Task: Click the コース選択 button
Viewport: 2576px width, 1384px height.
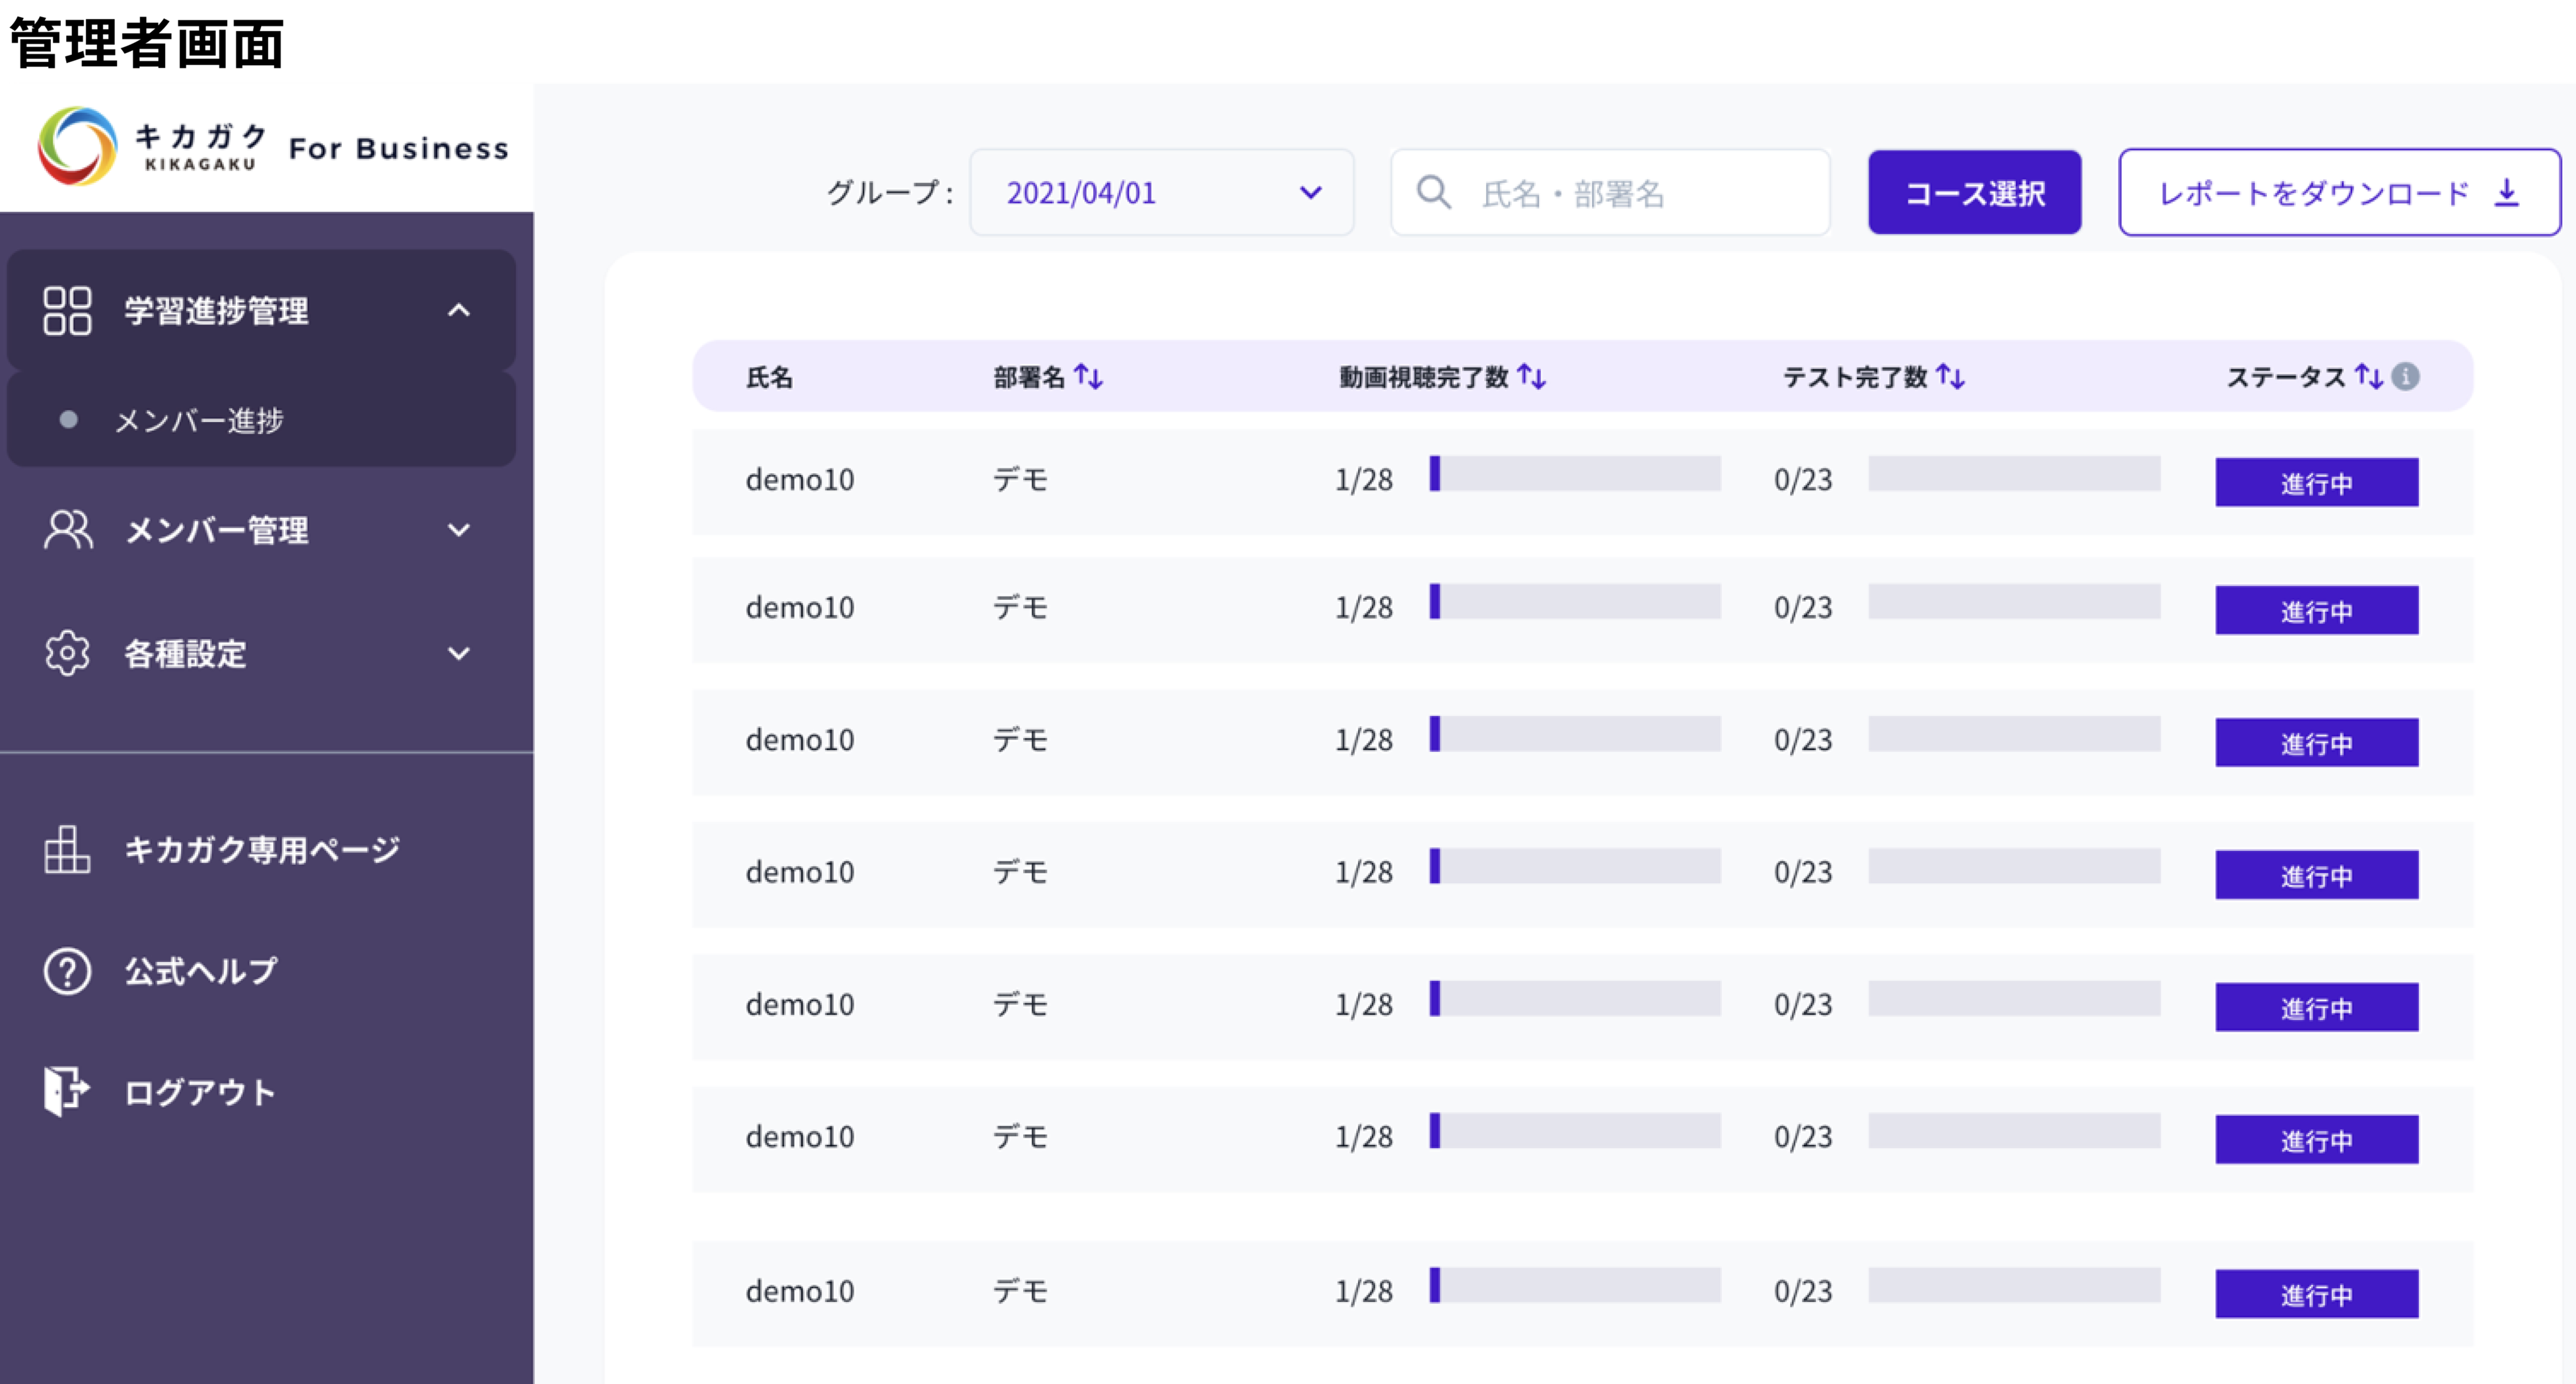Action: coord(1974,192)
